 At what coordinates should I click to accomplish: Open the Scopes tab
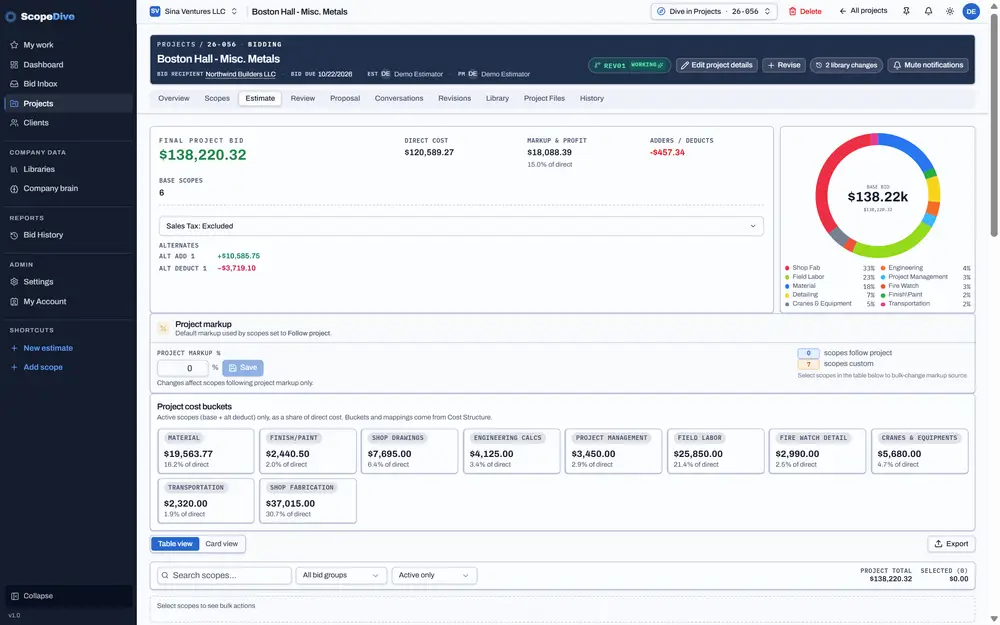[x=217, y=98]
